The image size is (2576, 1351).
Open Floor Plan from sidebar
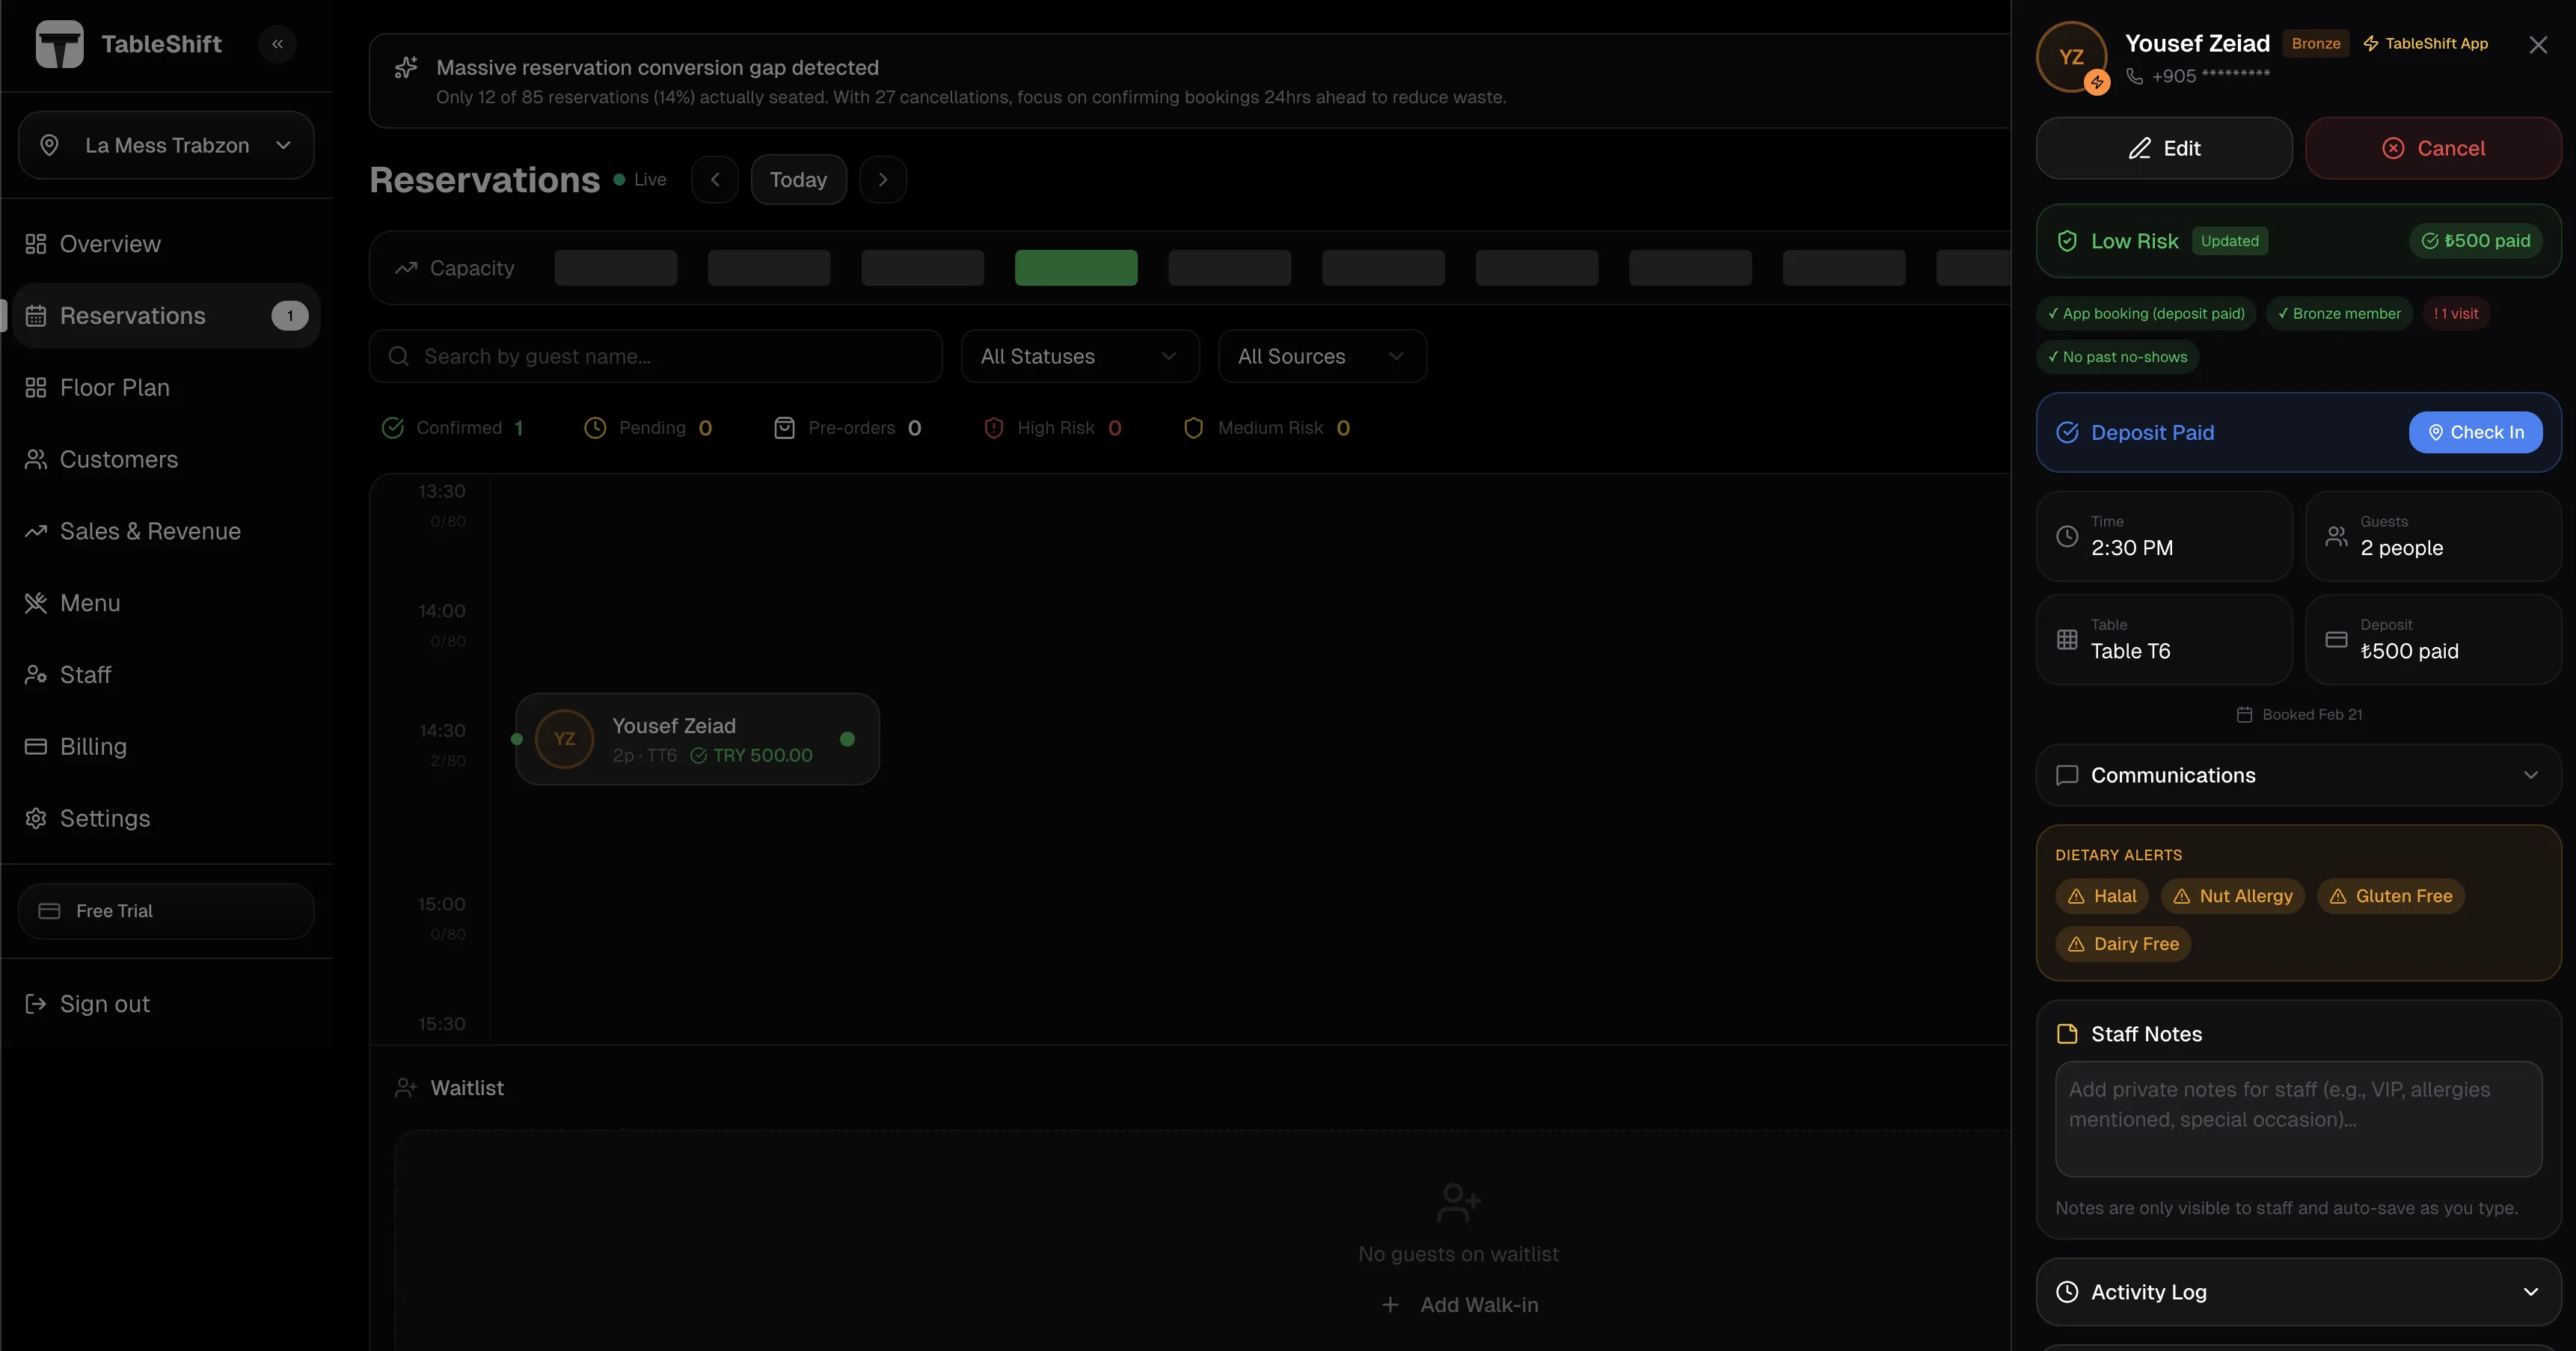click(x=114, y=388)
